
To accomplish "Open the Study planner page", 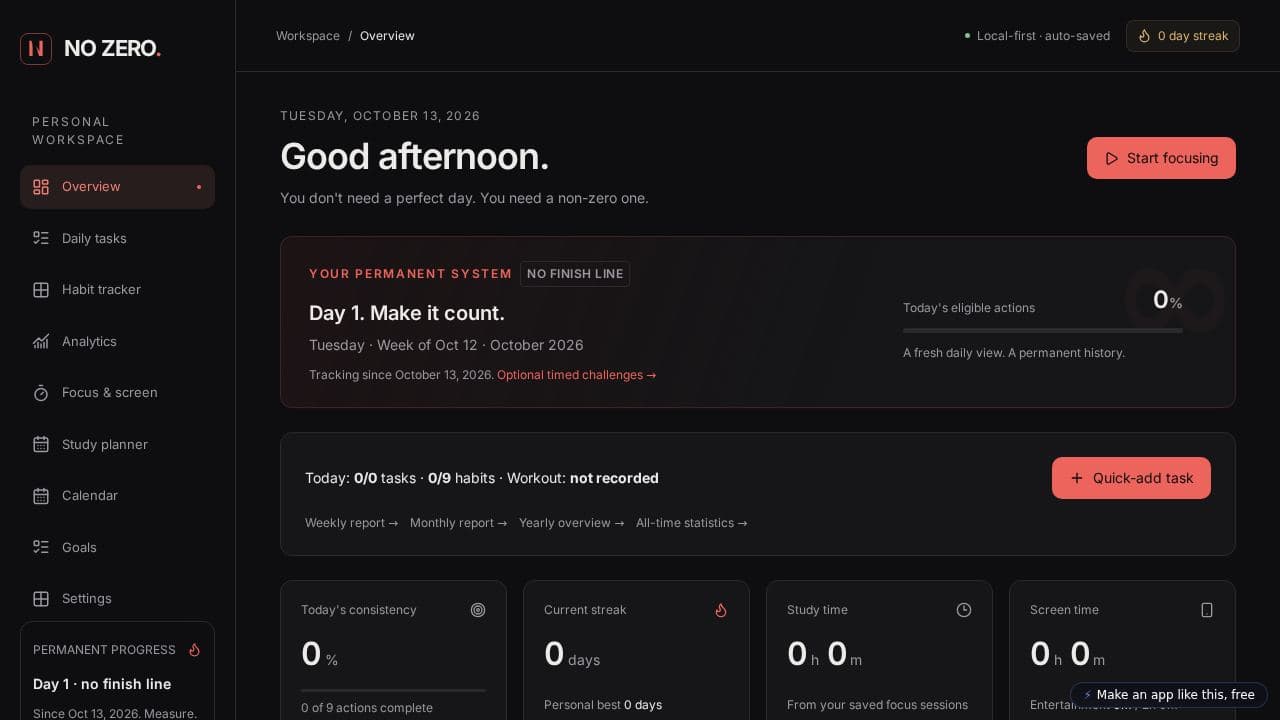I will [x=117, y=444].
